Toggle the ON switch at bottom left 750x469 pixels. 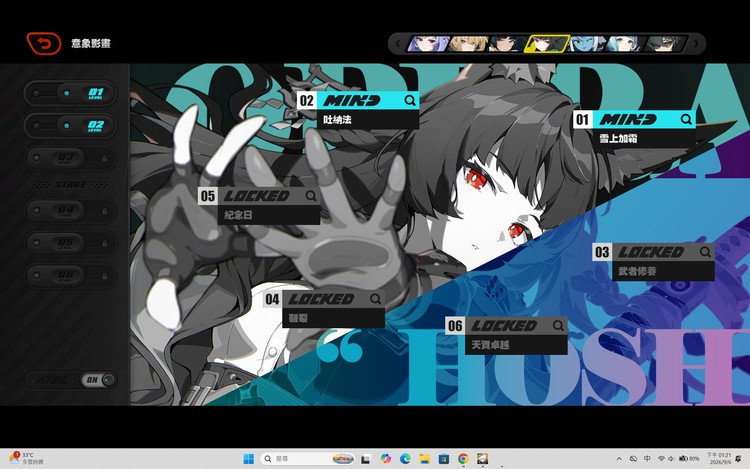point(98,380)
